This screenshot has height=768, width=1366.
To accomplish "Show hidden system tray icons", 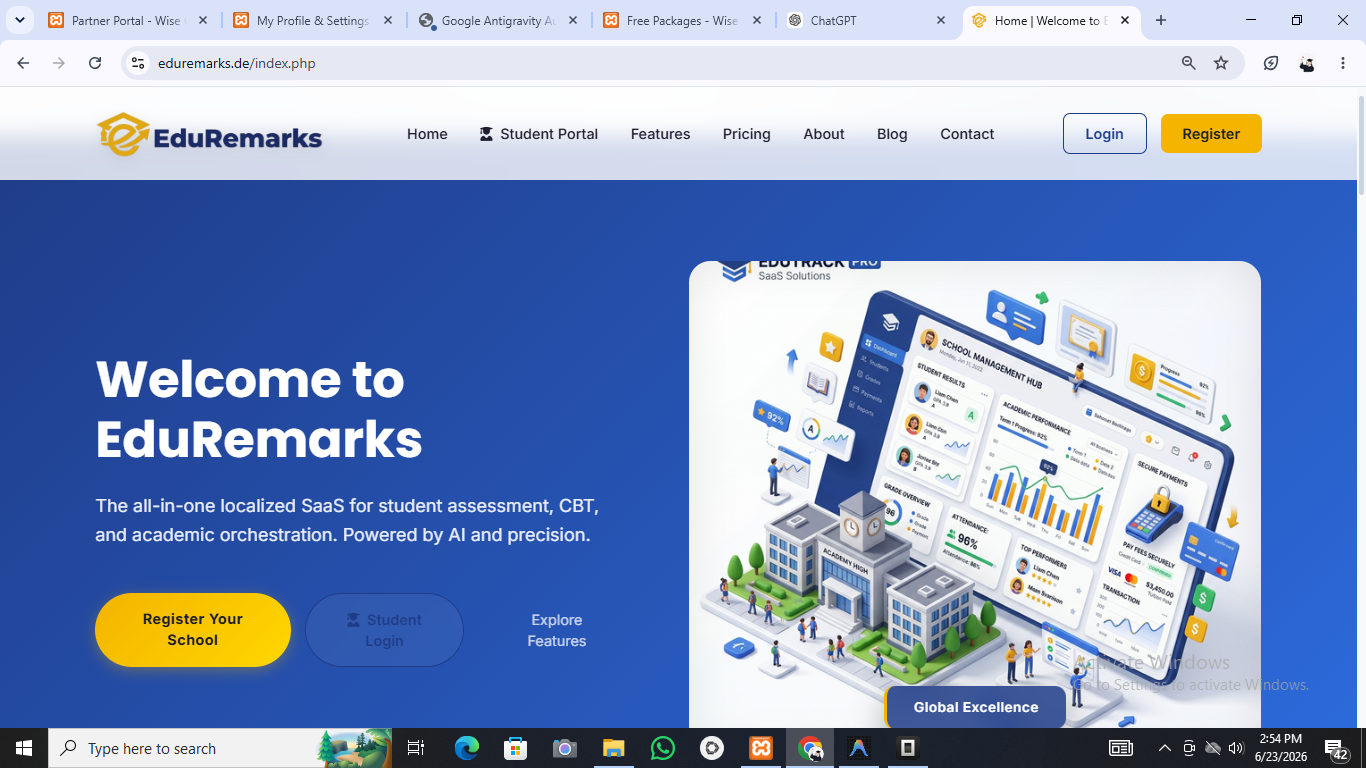I will (1164, 748).
